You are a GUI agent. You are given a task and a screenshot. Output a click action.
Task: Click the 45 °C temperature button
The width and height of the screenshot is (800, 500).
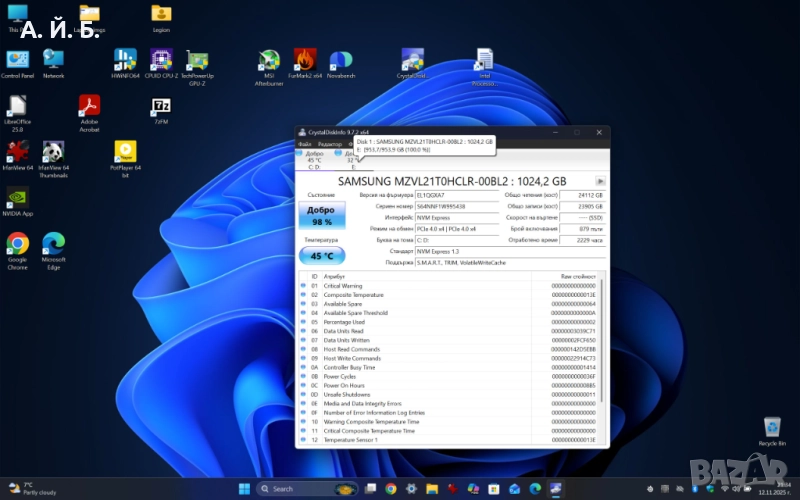(x=321, y=256)
